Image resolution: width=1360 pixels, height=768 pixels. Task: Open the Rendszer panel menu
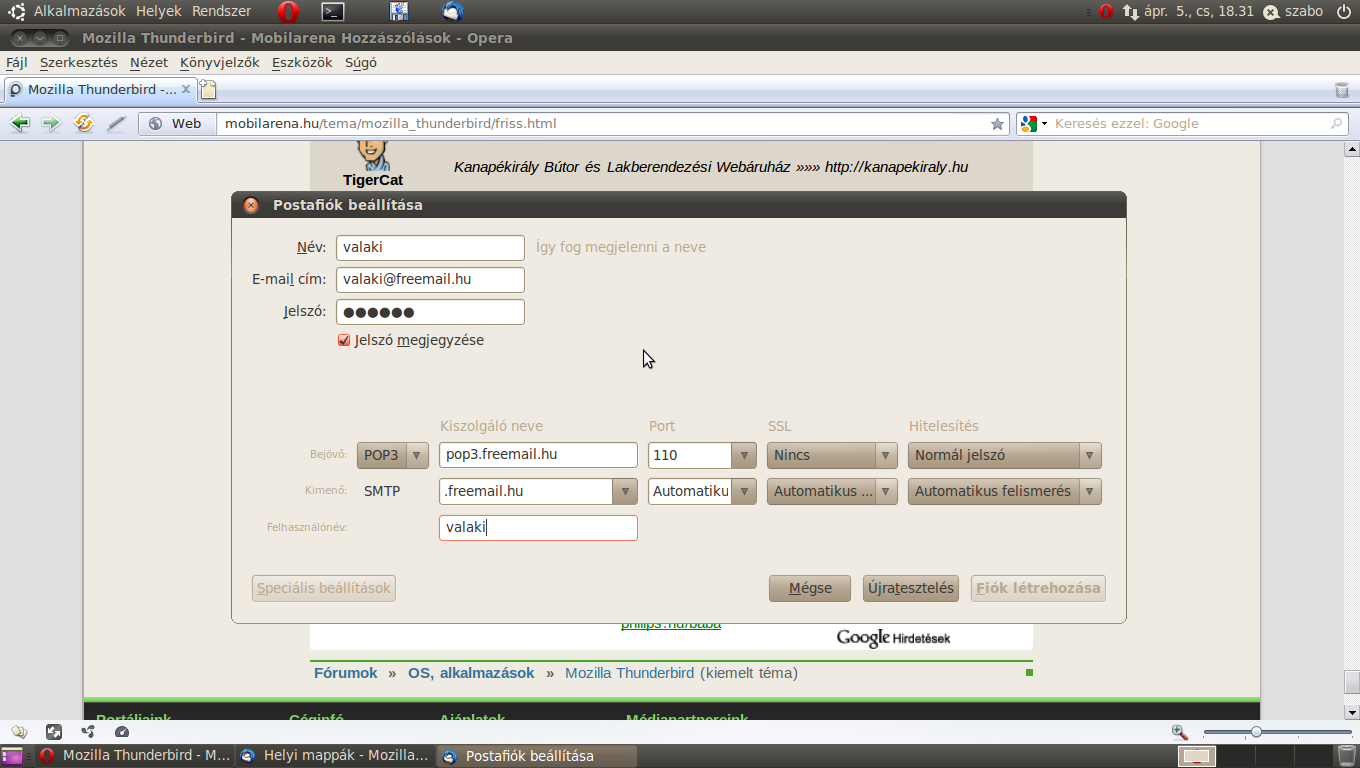point(222,12)
